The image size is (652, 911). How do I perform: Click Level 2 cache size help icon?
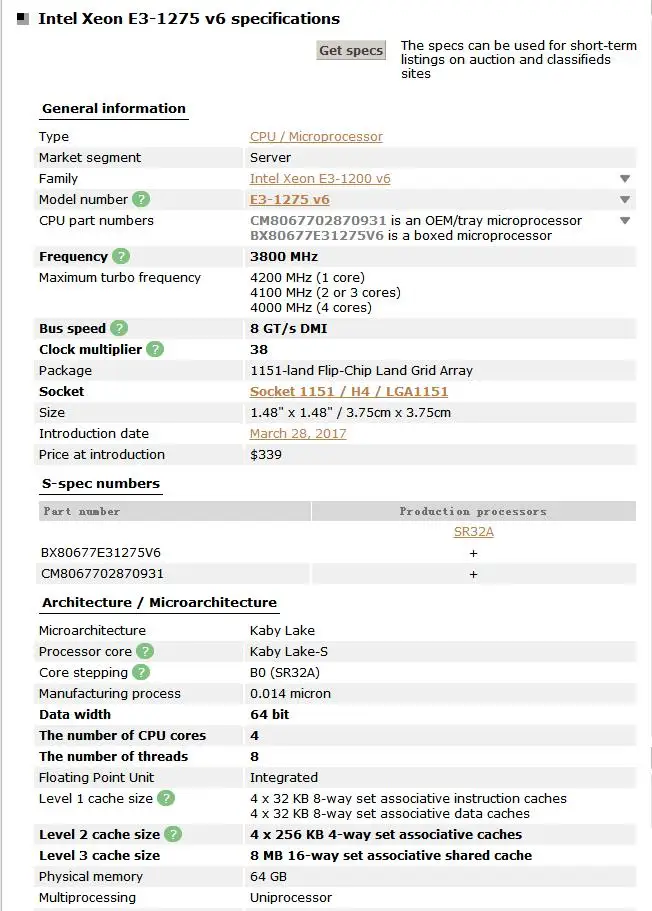[173, 834]
